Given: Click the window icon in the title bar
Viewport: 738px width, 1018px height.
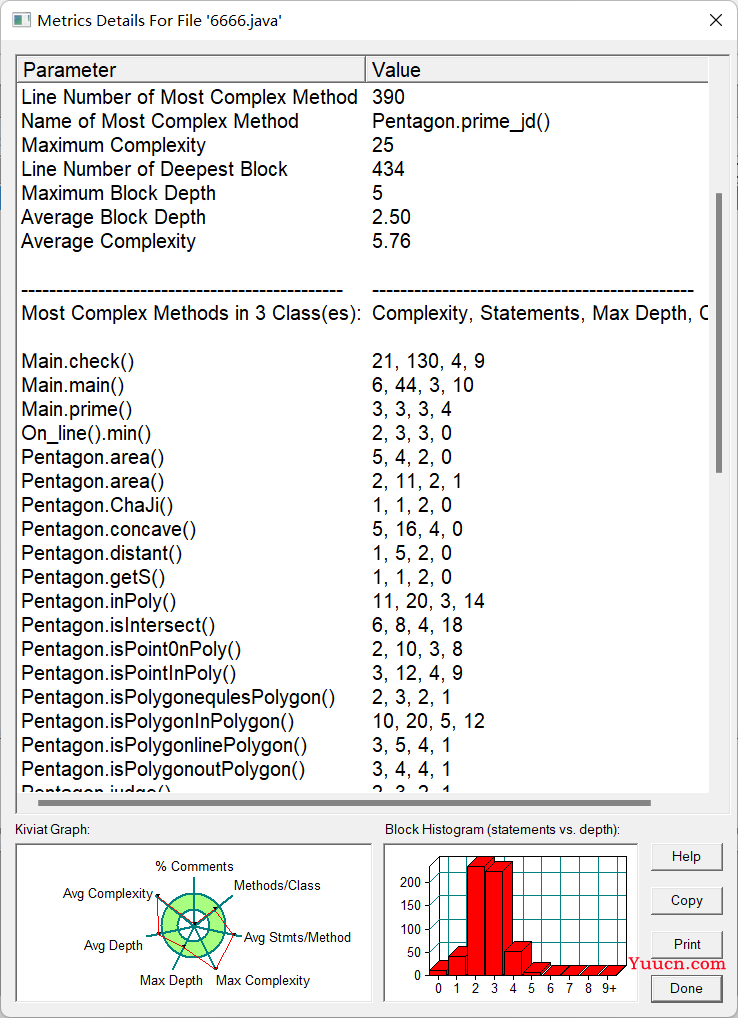Looking at the screenshot, I should [x=21, y=20].
